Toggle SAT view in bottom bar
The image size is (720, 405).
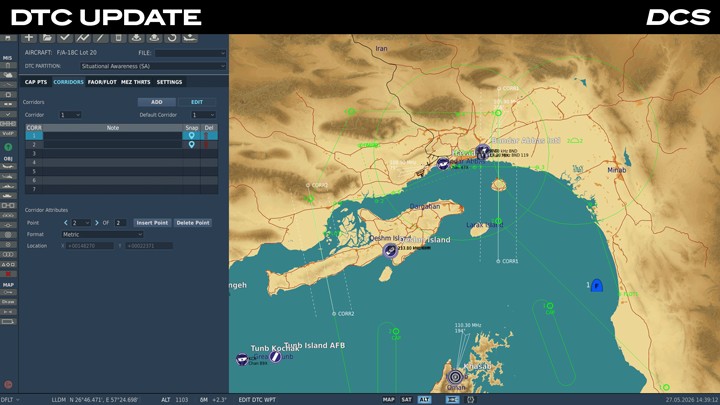(x=406, y=399)
